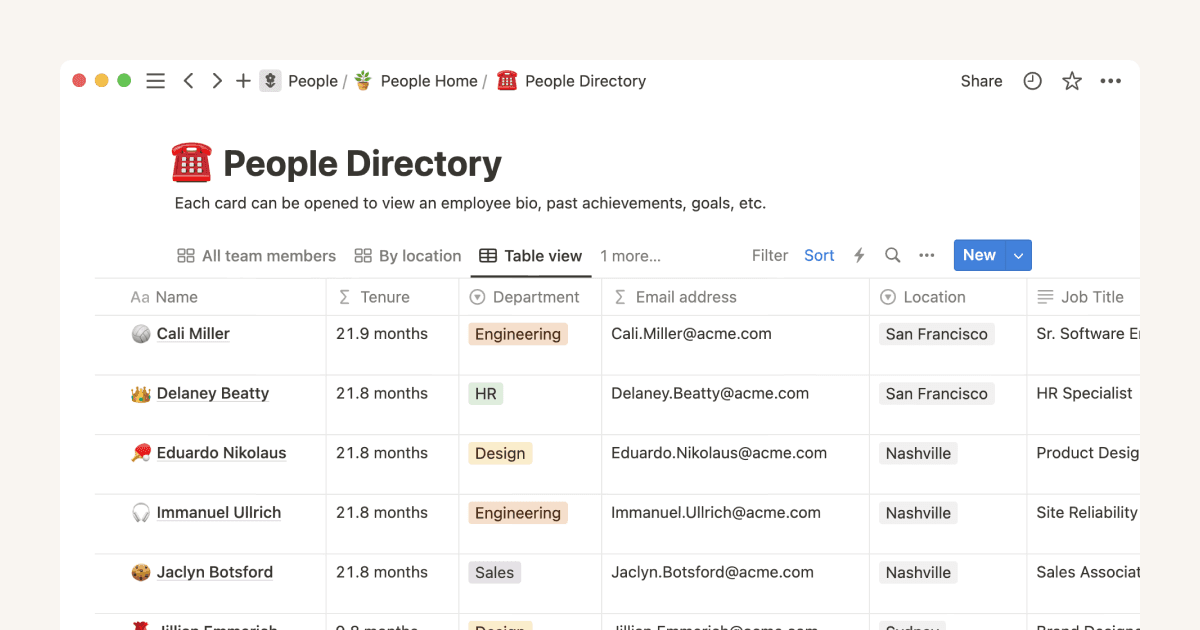Viewport: 1200px width, 630px height.
Task: Click the Engineering tag in Cali Miller's row
Action: point(517,334)
